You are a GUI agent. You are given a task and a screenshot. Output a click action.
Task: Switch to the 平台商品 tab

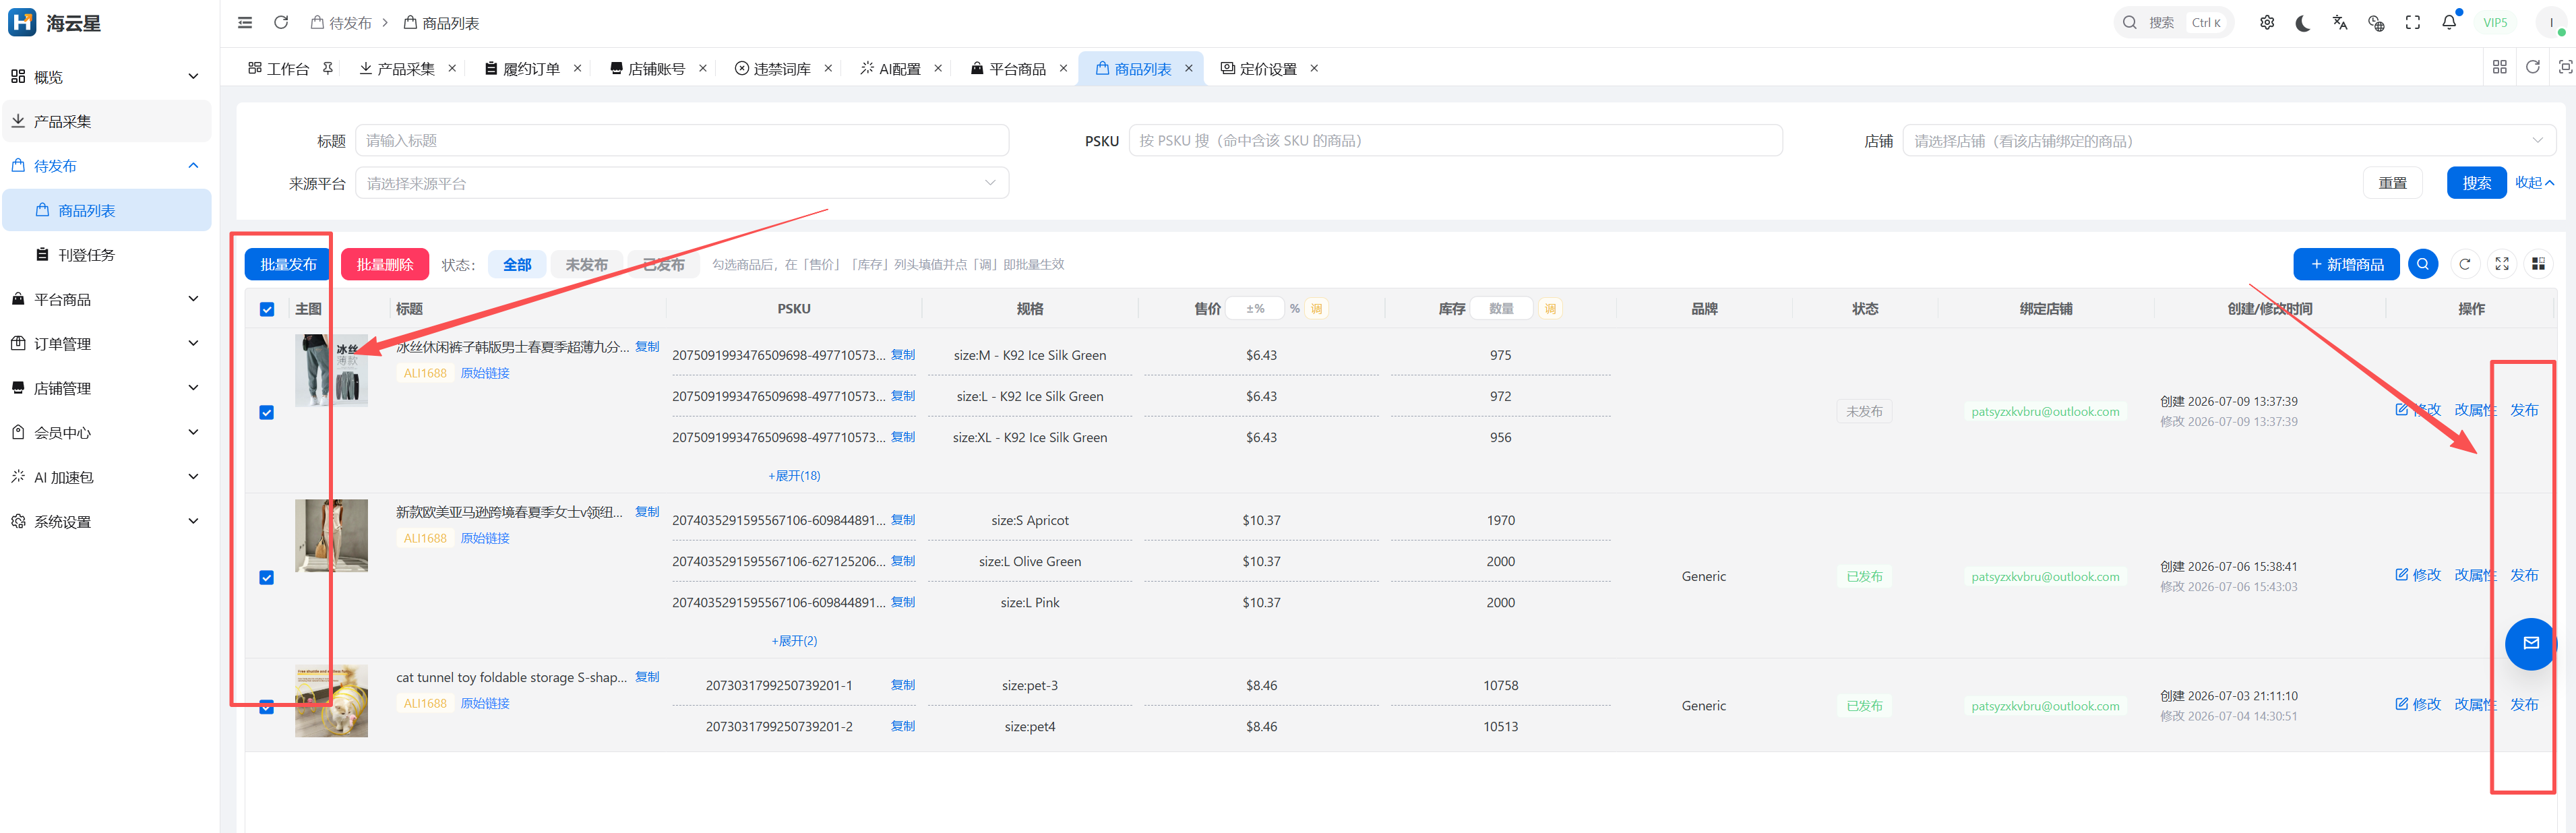coord(1017,68)
